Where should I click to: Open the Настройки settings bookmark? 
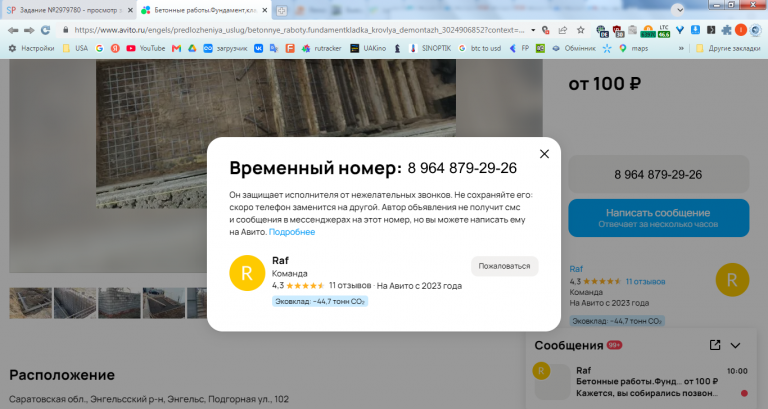(x=31, y=48)
